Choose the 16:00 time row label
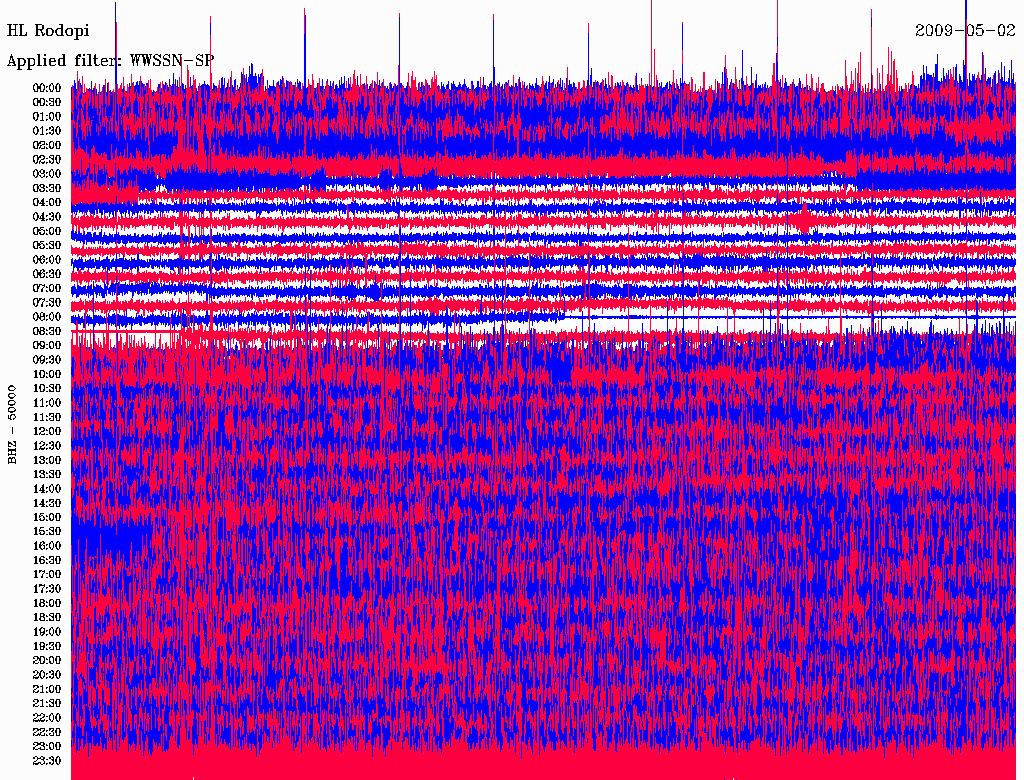This screenshot has height=780, width=1024. click(48, 546)
